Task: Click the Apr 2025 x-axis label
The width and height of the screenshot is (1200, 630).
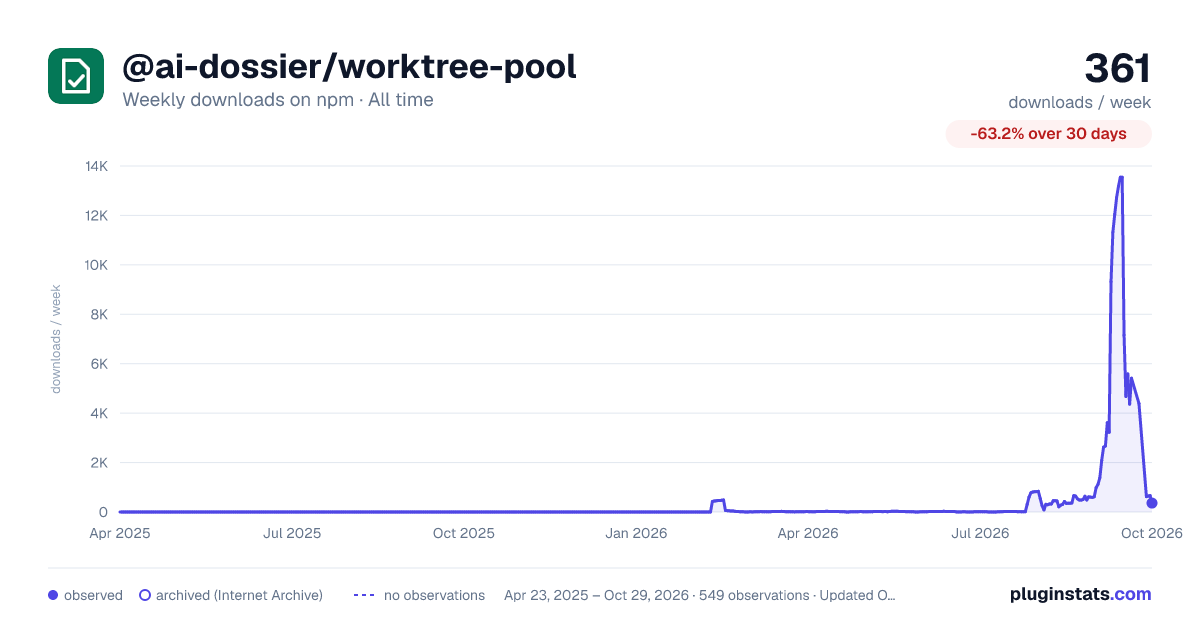Action: [x=120, y=533]
